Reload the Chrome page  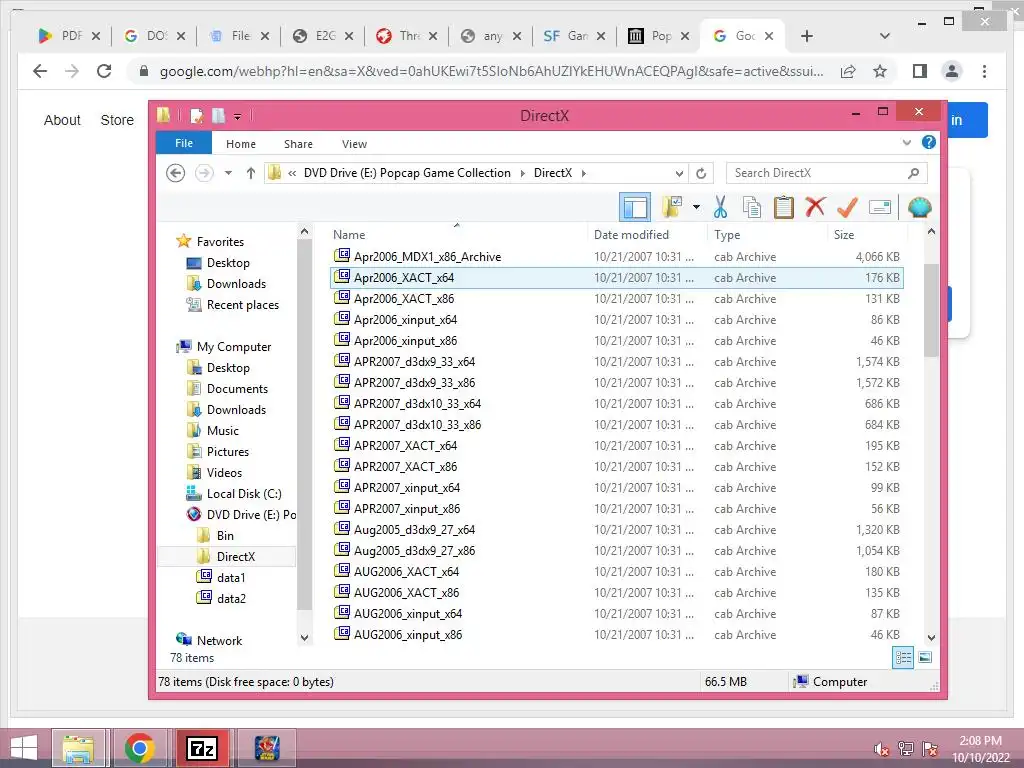104,71
